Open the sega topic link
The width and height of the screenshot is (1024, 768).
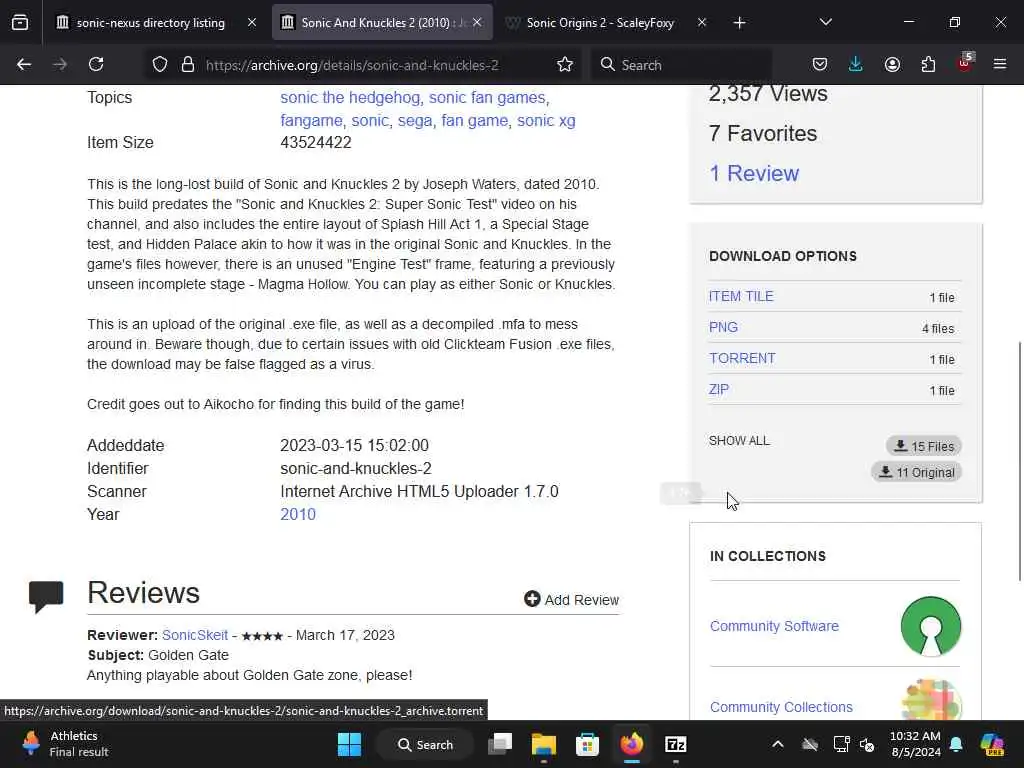coord(415,121)
